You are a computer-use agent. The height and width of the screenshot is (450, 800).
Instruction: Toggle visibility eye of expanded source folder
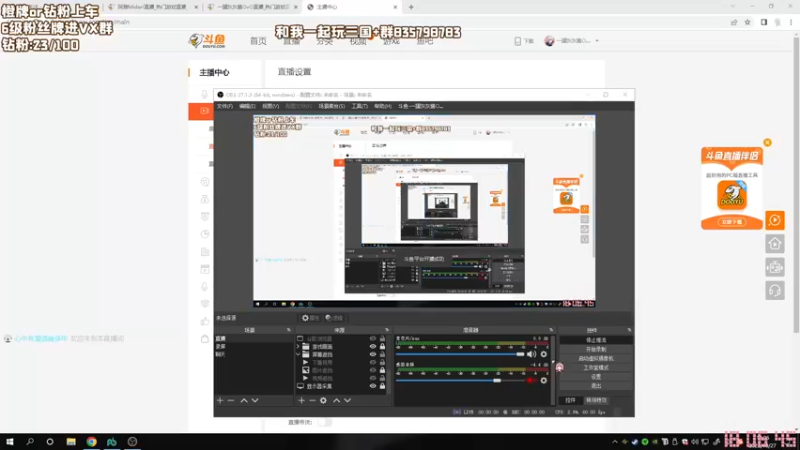point(373,354)
